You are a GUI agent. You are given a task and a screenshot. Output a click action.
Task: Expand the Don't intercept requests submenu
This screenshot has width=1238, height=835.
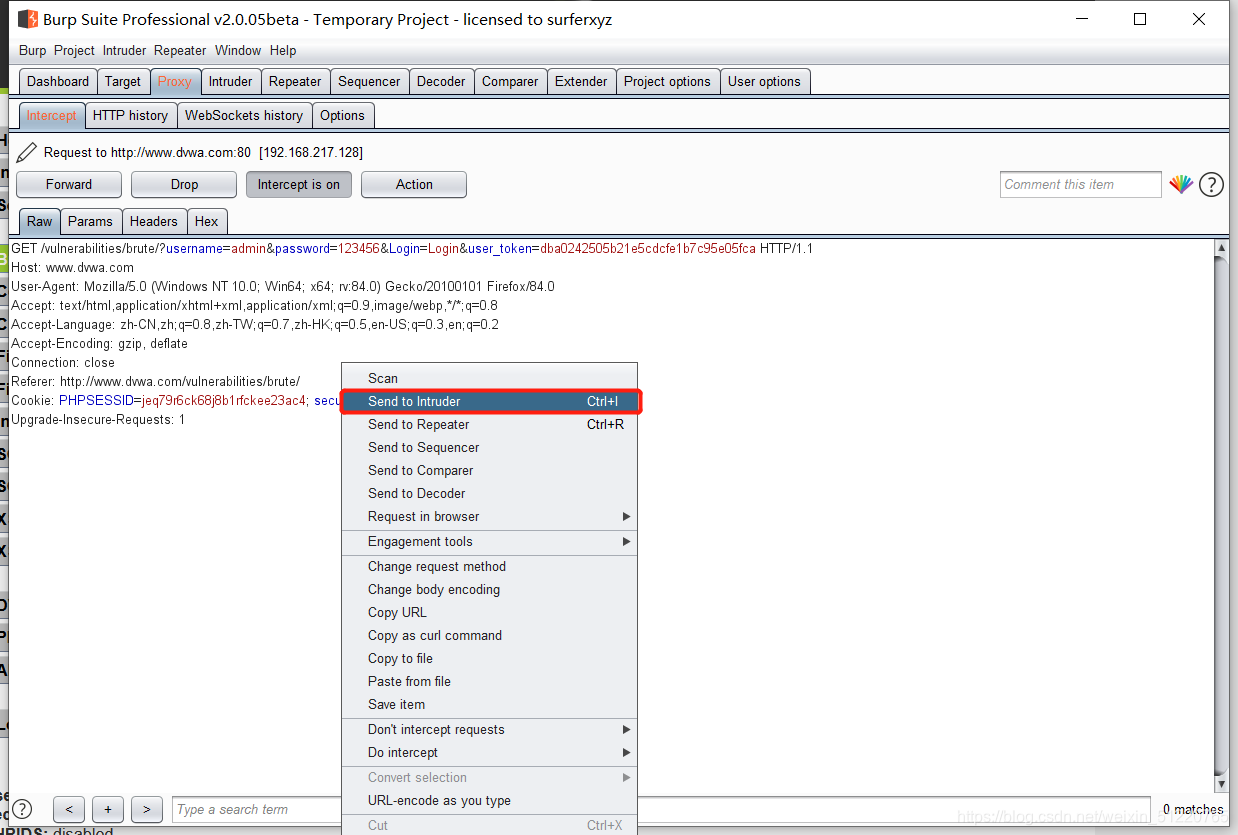pyautogui.click(x=489, y=729)
